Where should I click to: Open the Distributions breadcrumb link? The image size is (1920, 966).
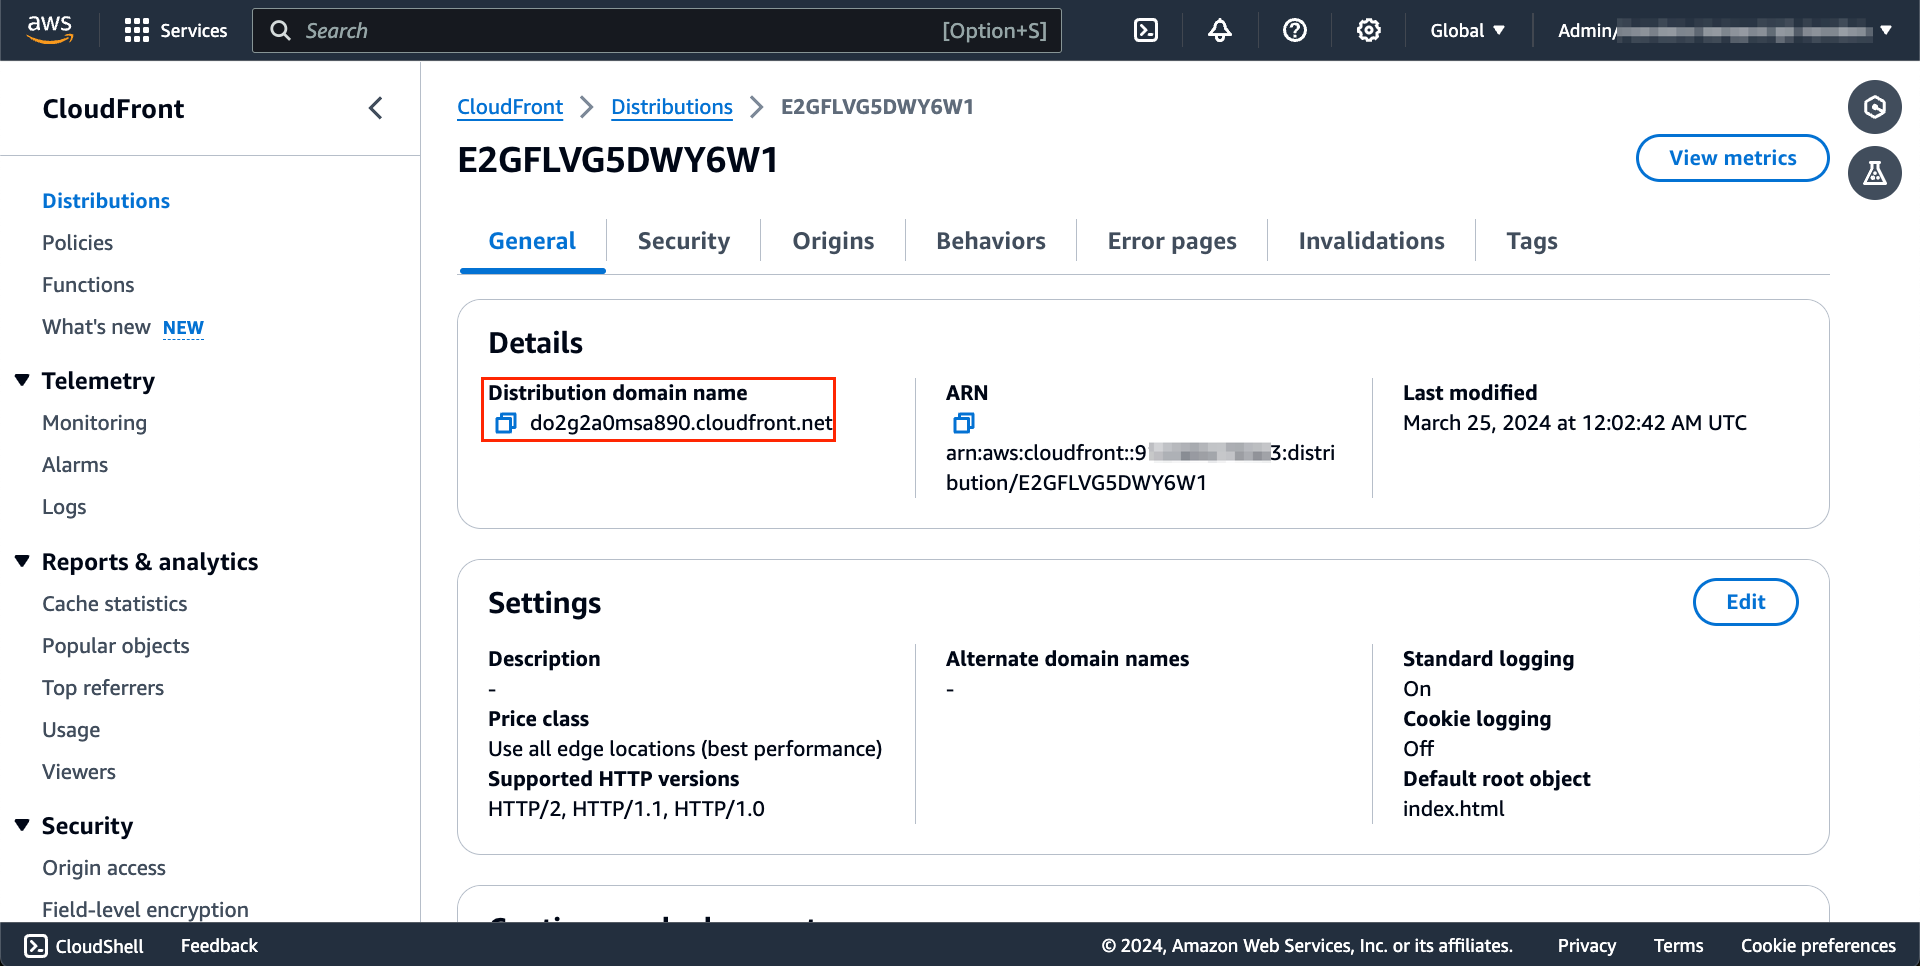(672, 107)
